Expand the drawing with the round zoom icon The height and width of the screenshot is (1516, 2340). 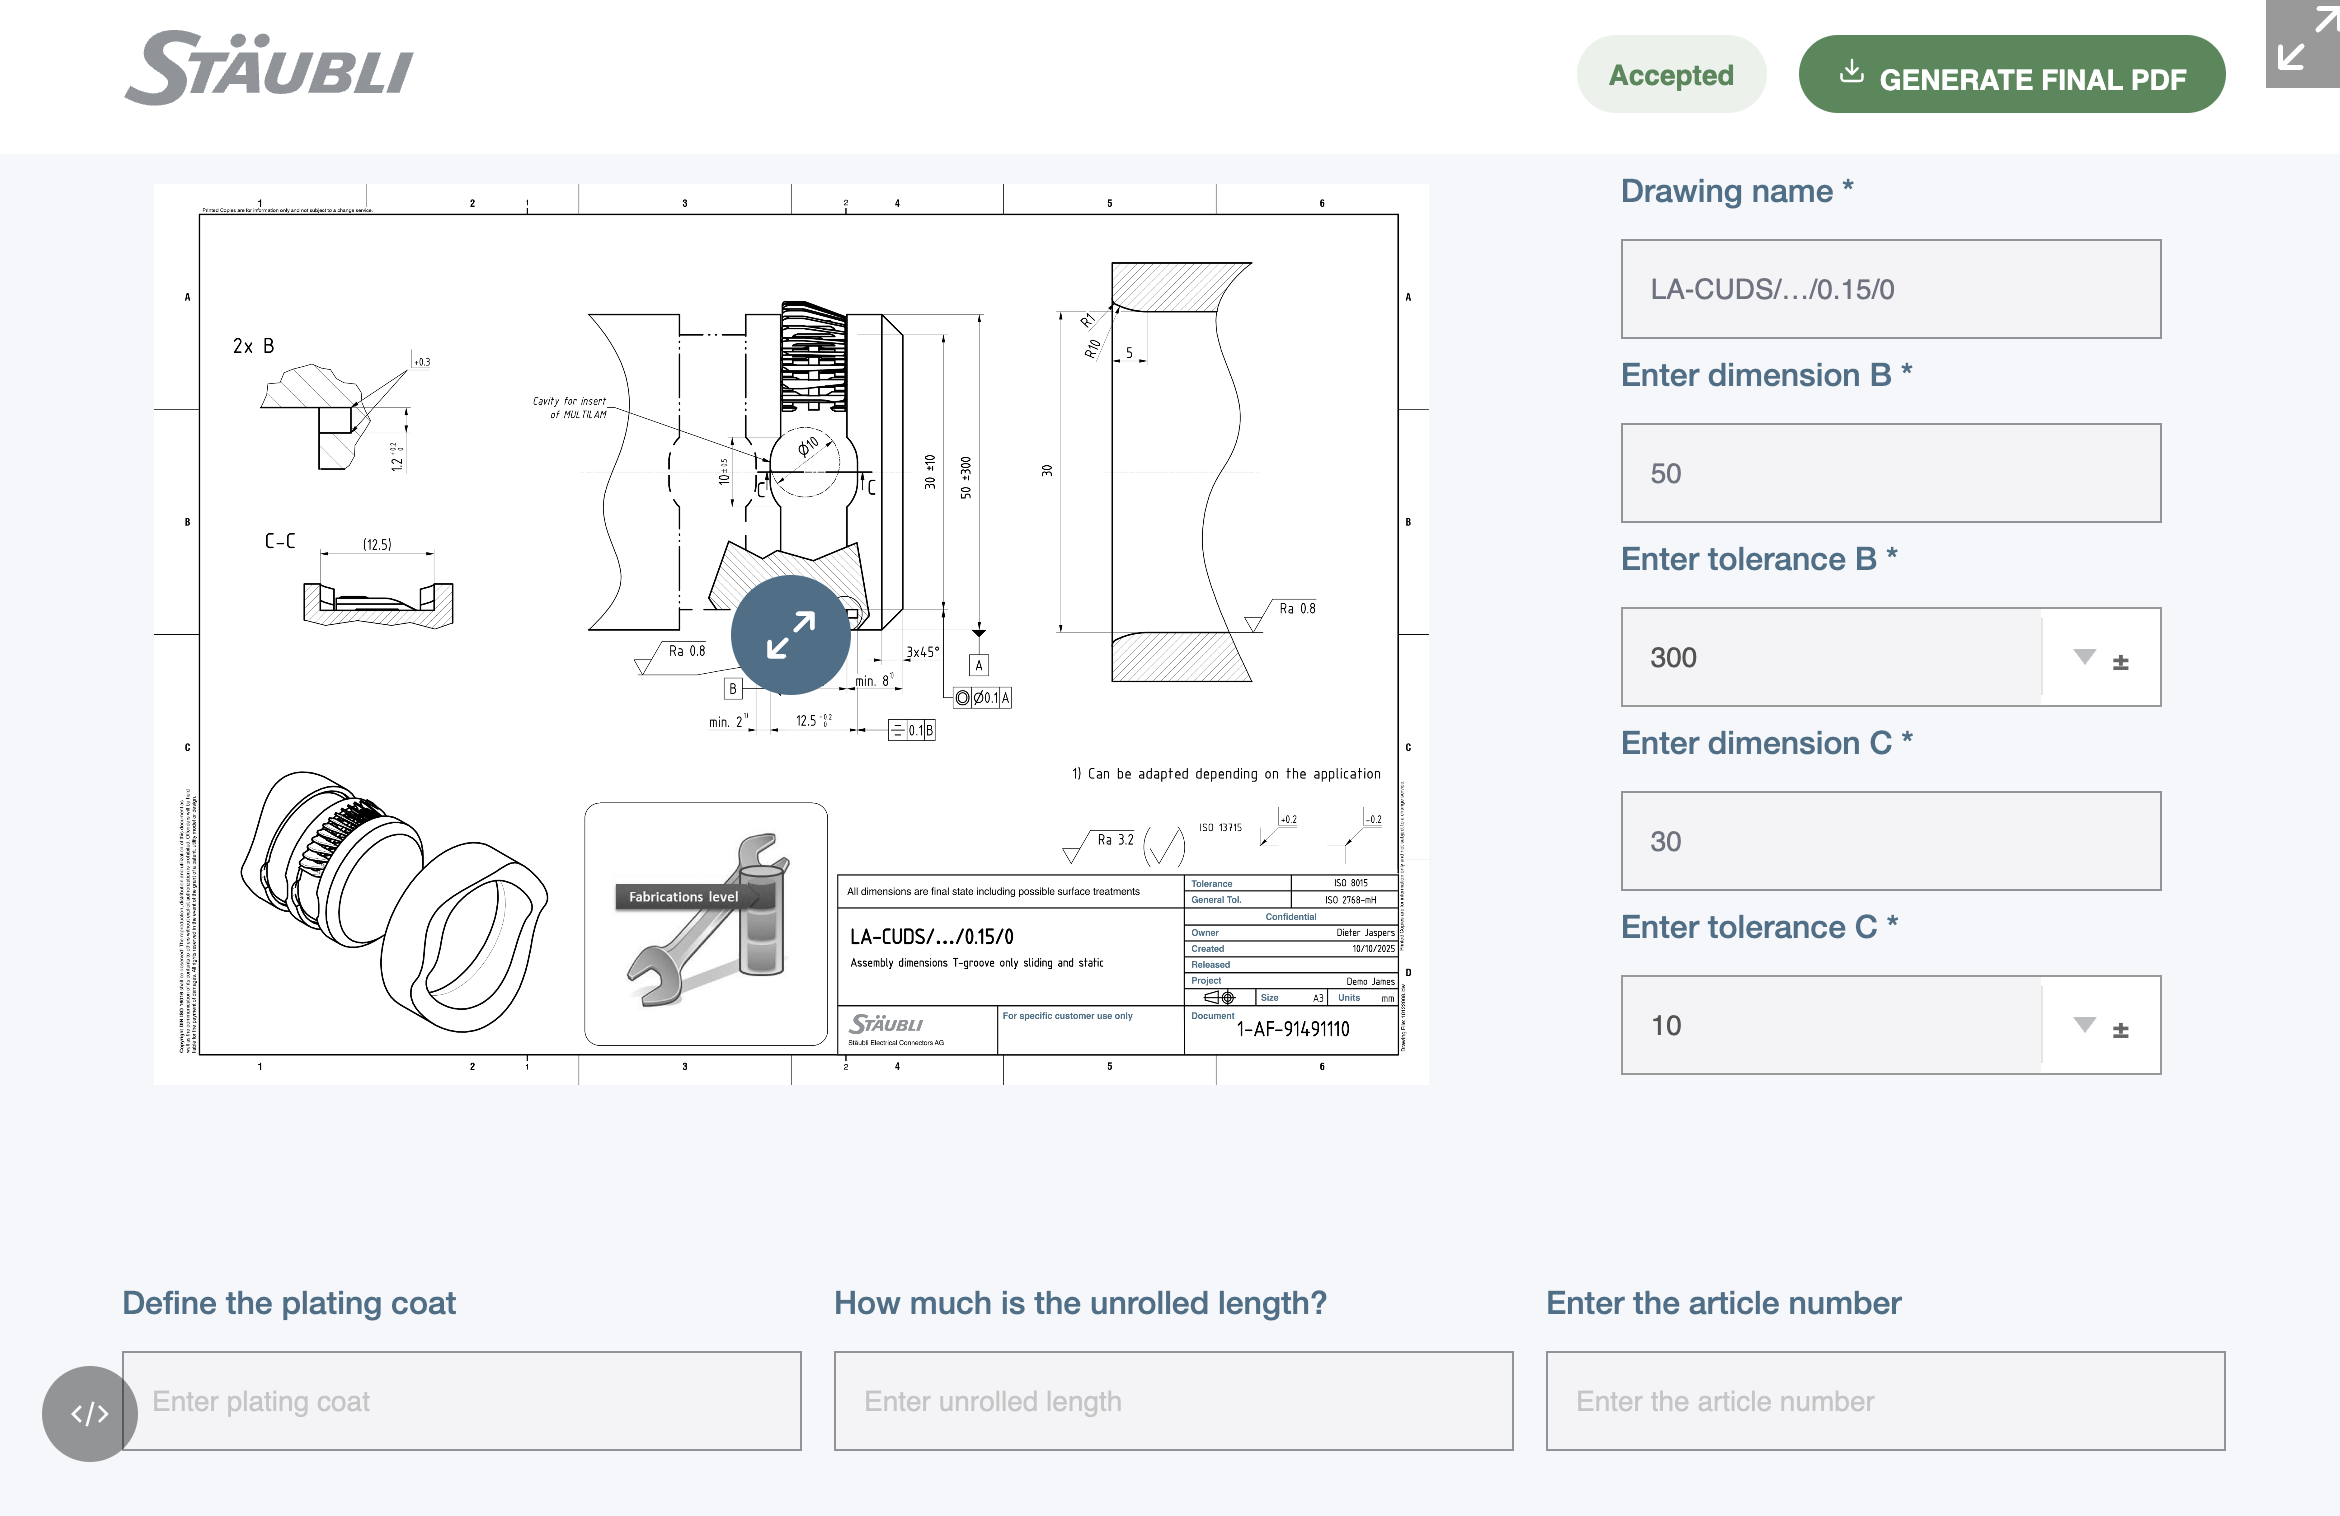click(x=790, y=635)
